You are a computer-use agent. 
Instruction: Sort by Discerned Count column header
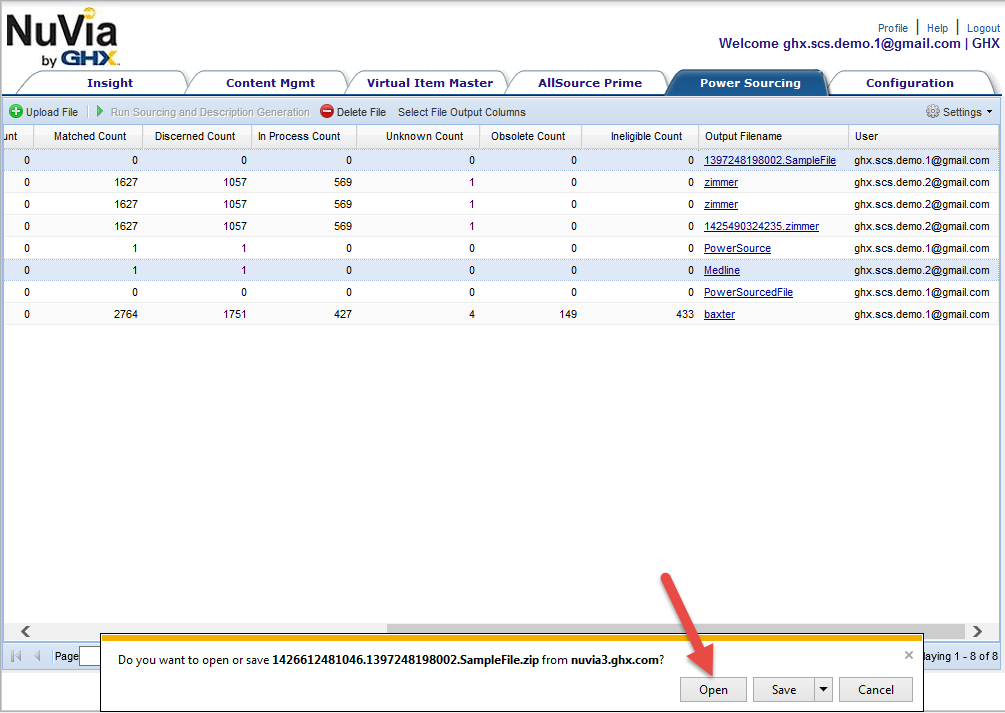(x=195, y=136)
